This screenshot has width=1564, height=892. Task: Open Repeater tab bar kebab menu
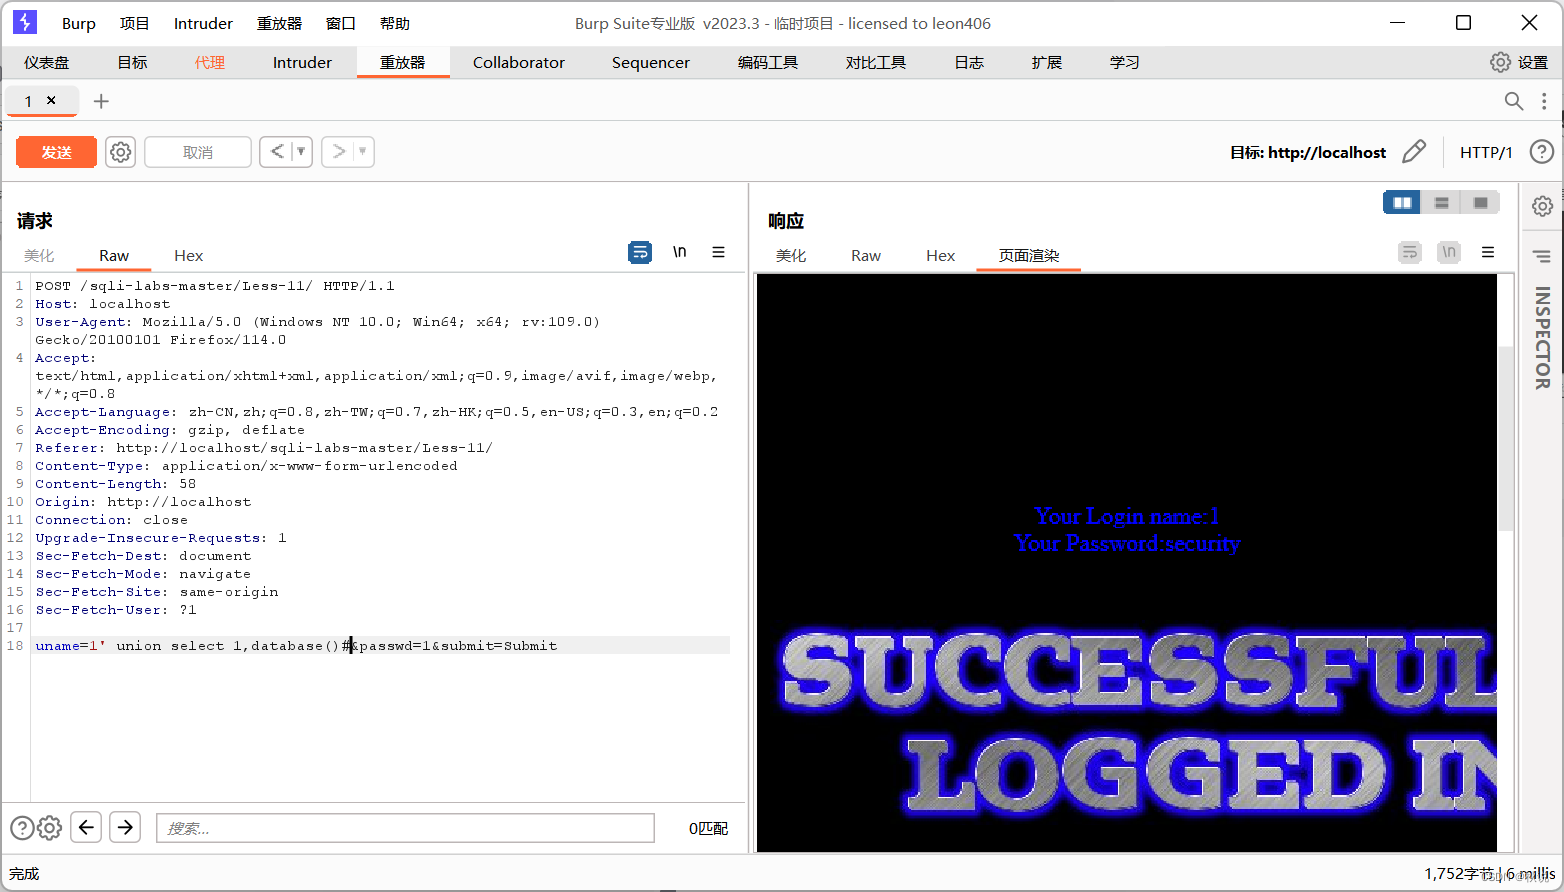[x=1544, y=101]
